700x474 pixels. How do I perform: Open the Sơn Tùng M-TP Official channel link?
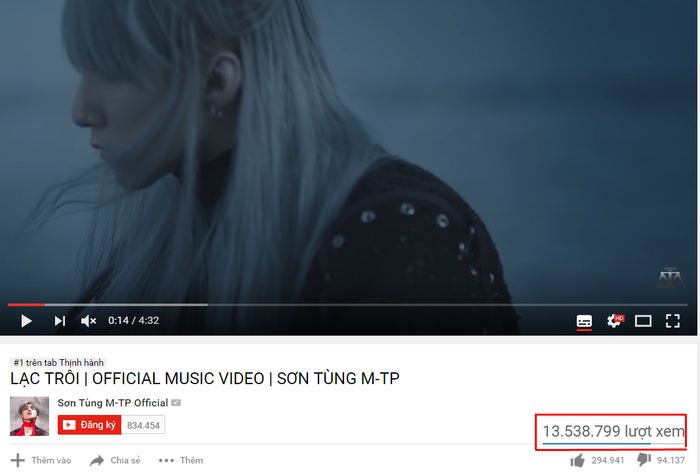pyautogui.click(x=112, y=403)
